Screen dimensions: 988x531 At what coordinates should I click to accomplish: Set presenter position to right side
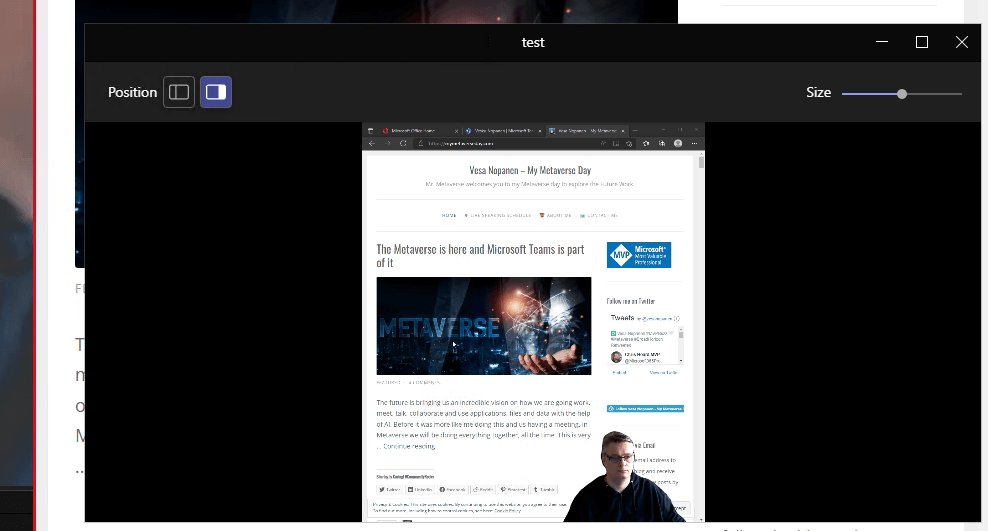point(216,92)
